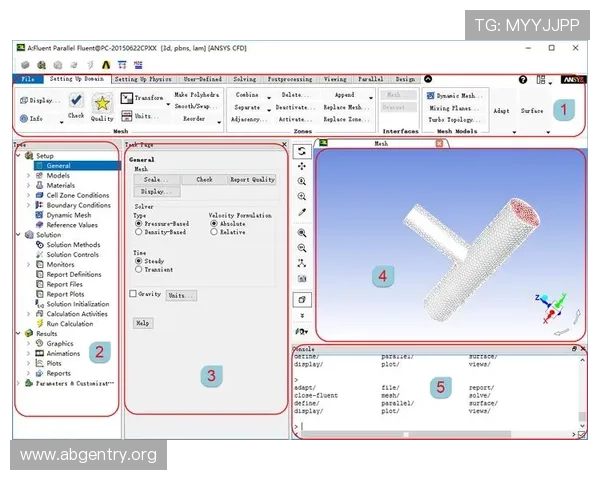This screenshot has width=600, height=480.
Task: Click the Quality star icon
Action: (x=102, y=103)
